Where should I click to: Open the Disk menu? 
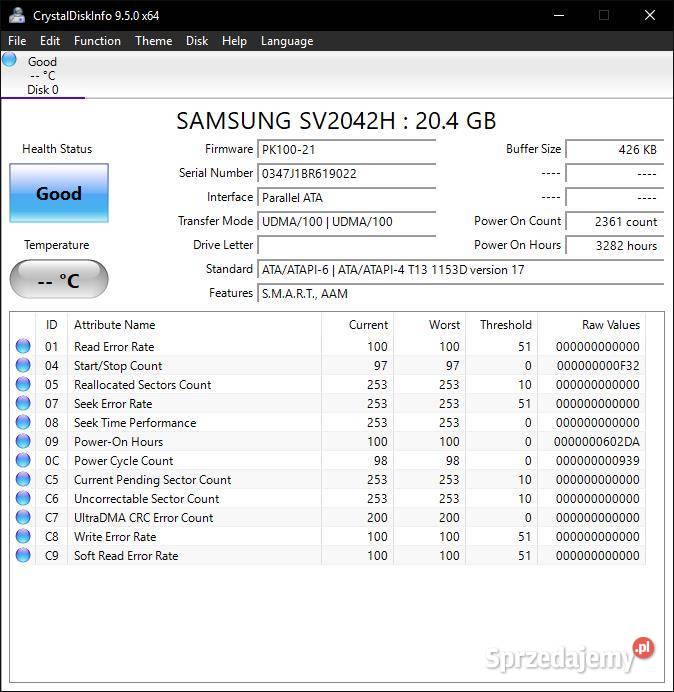click(197, 41)
